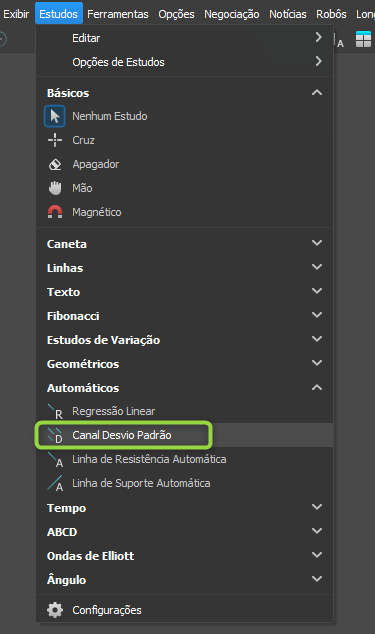Choose the Magnético label
The image size is (375, 634).
coord(97,212)
